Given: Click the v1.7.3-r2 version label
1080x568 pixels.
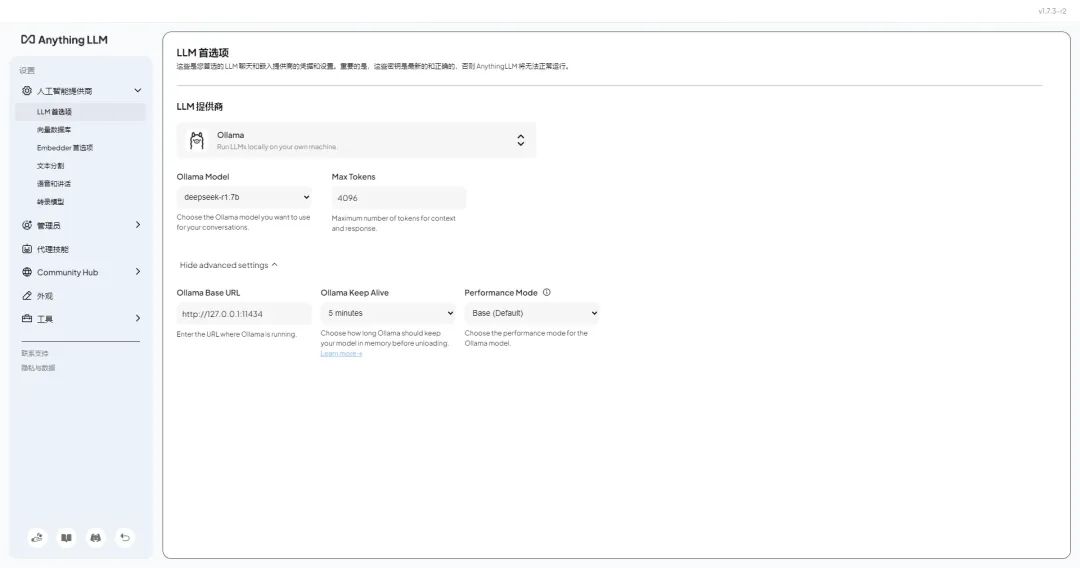Looking at the screenshot, I should click(1052, 11).
